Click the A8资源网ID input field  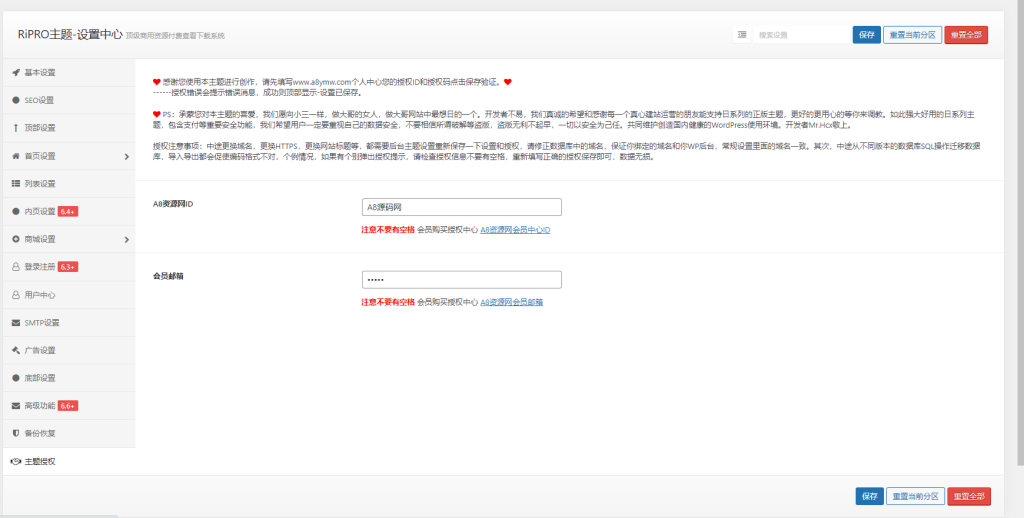click(x=462, y=207)
